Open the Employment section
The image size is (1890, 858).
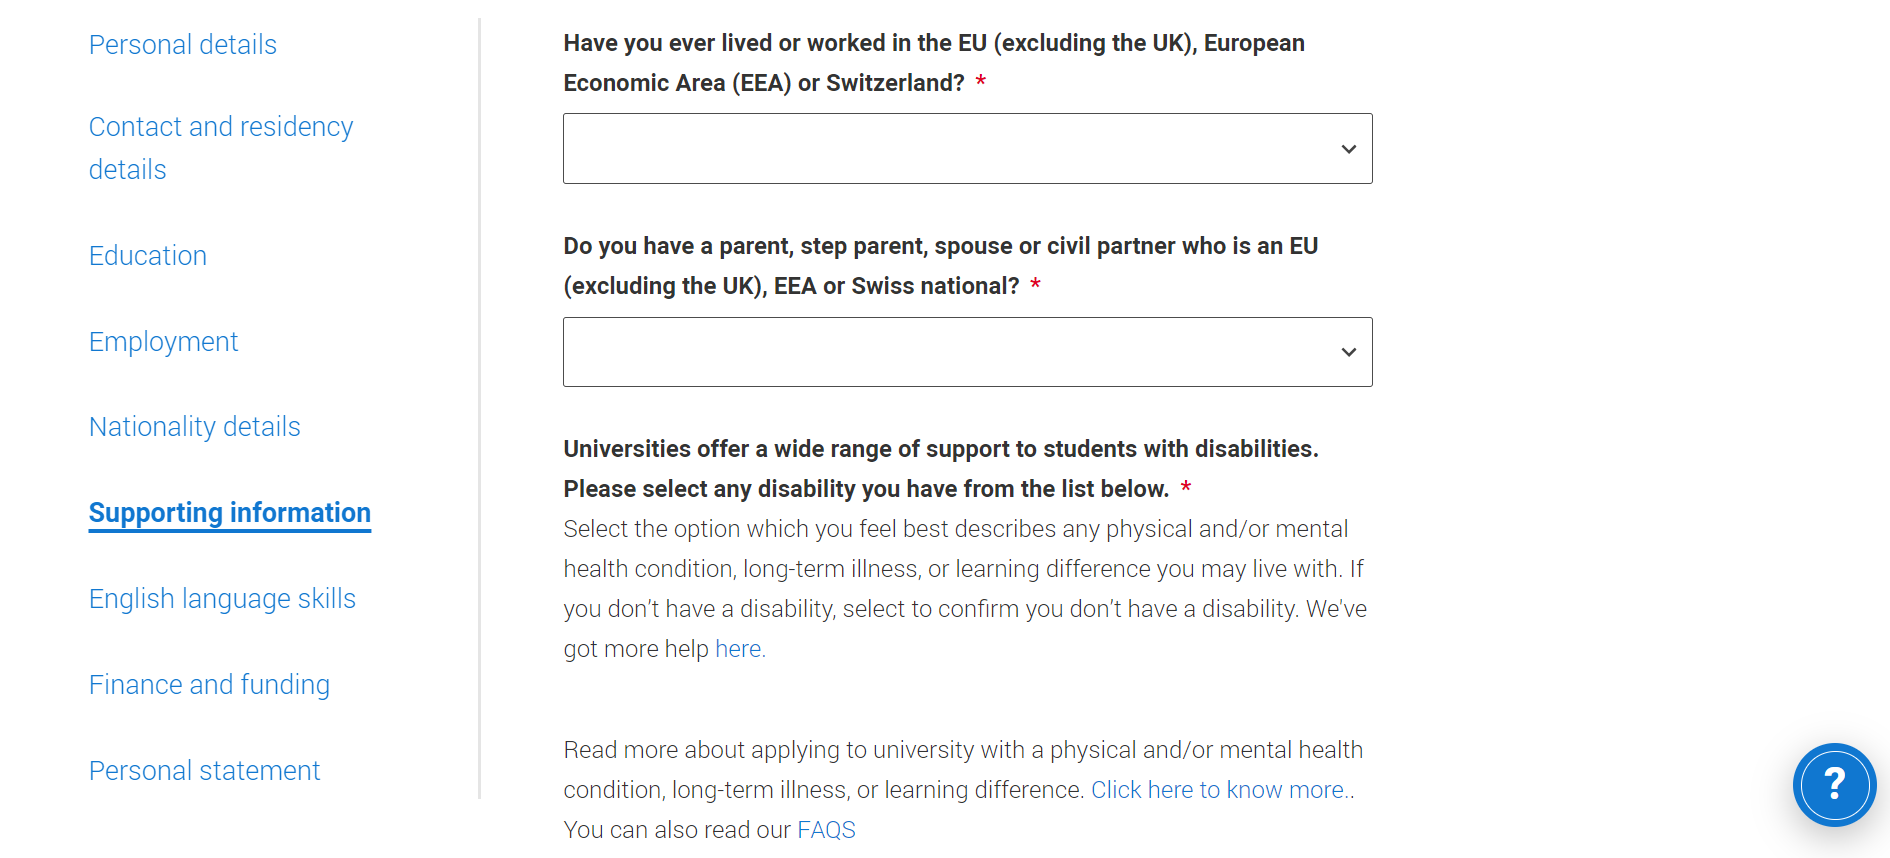(163, 342)
